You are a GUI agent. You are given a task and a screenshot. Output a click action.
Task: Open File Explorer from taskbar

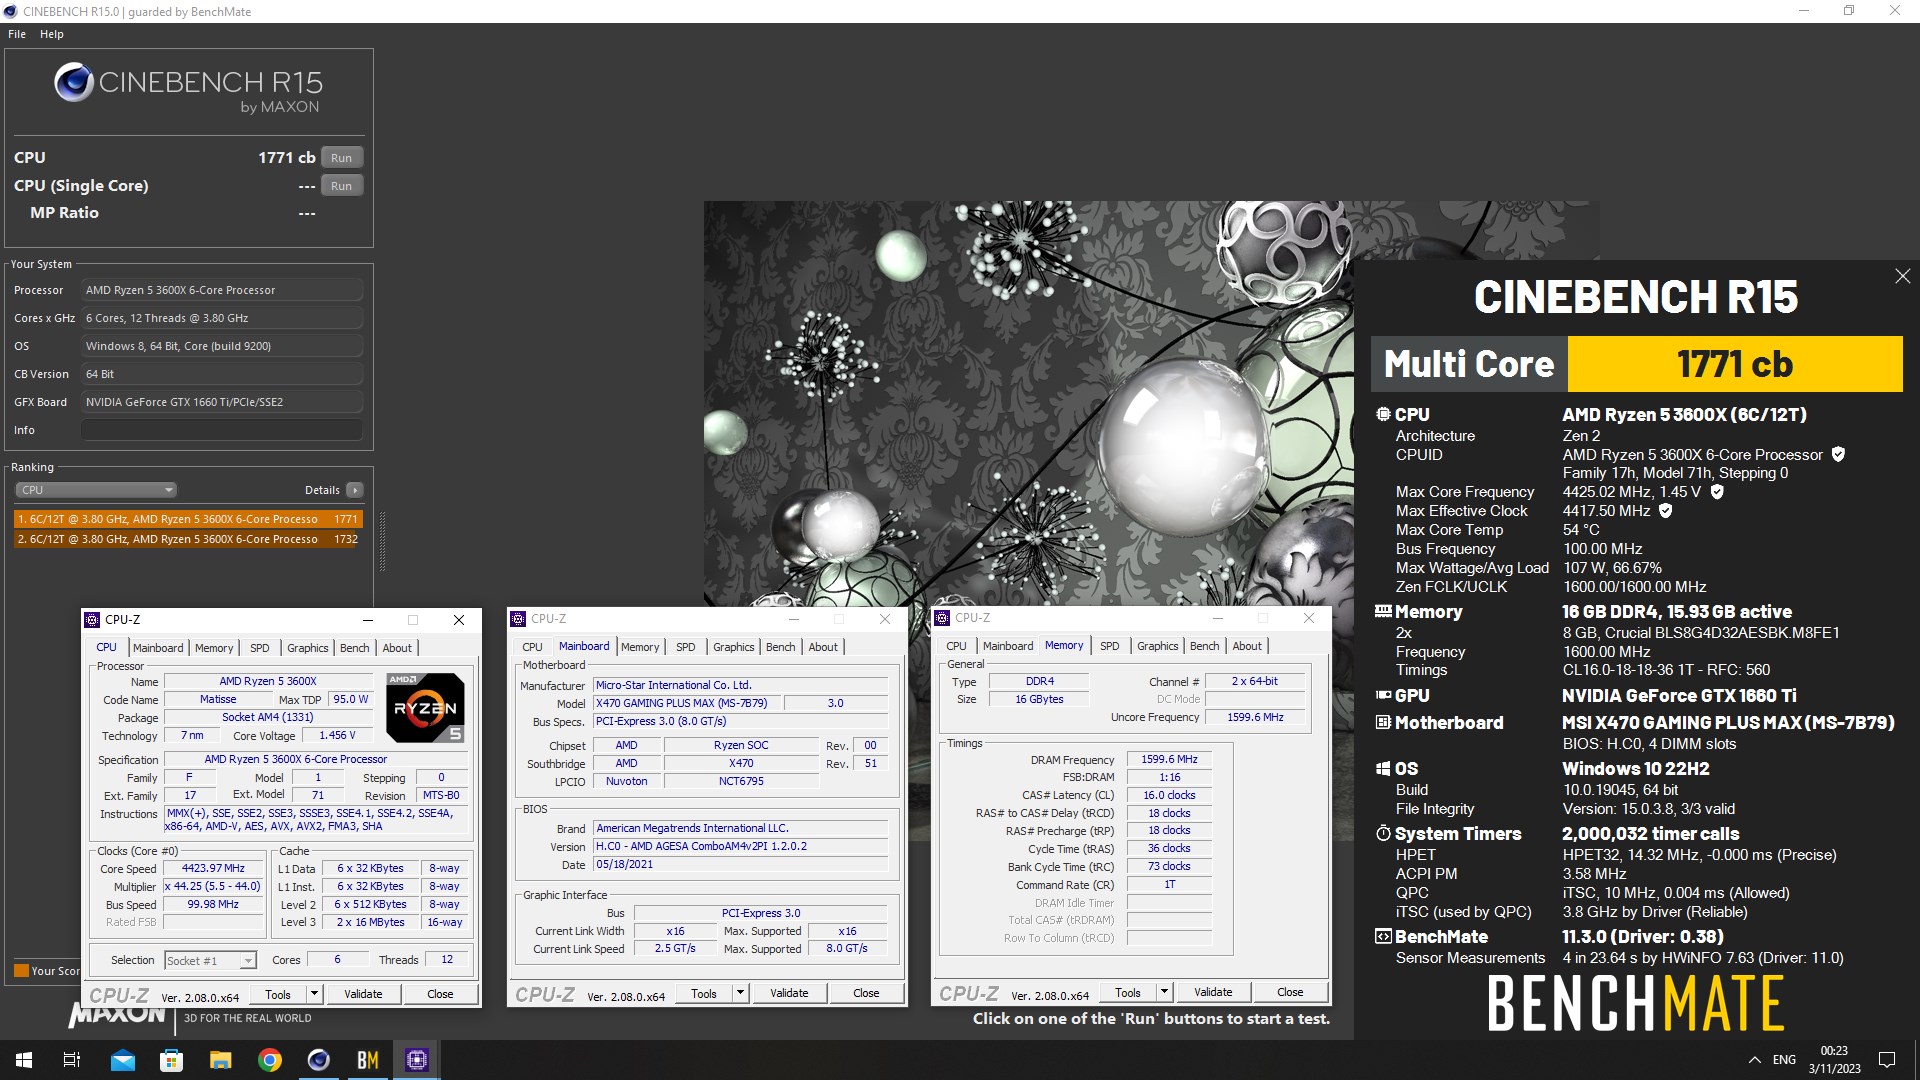pyautogui.click(x=220, y=1060)
